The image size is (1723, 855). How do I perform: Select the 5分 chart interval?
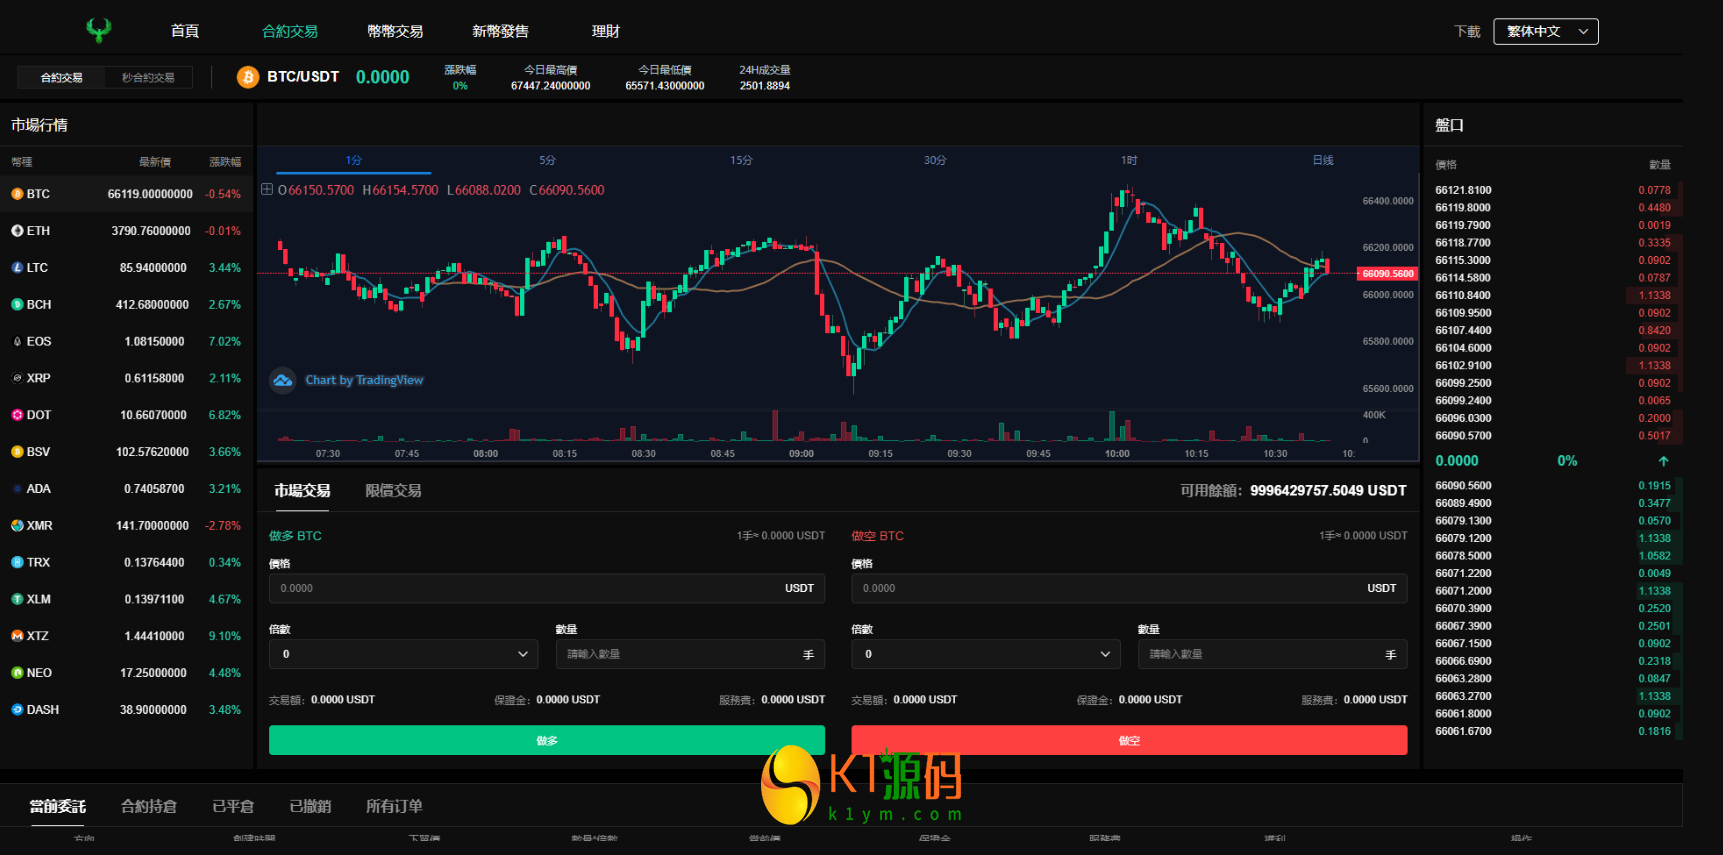pyautogui.click(x=547, y=160)
